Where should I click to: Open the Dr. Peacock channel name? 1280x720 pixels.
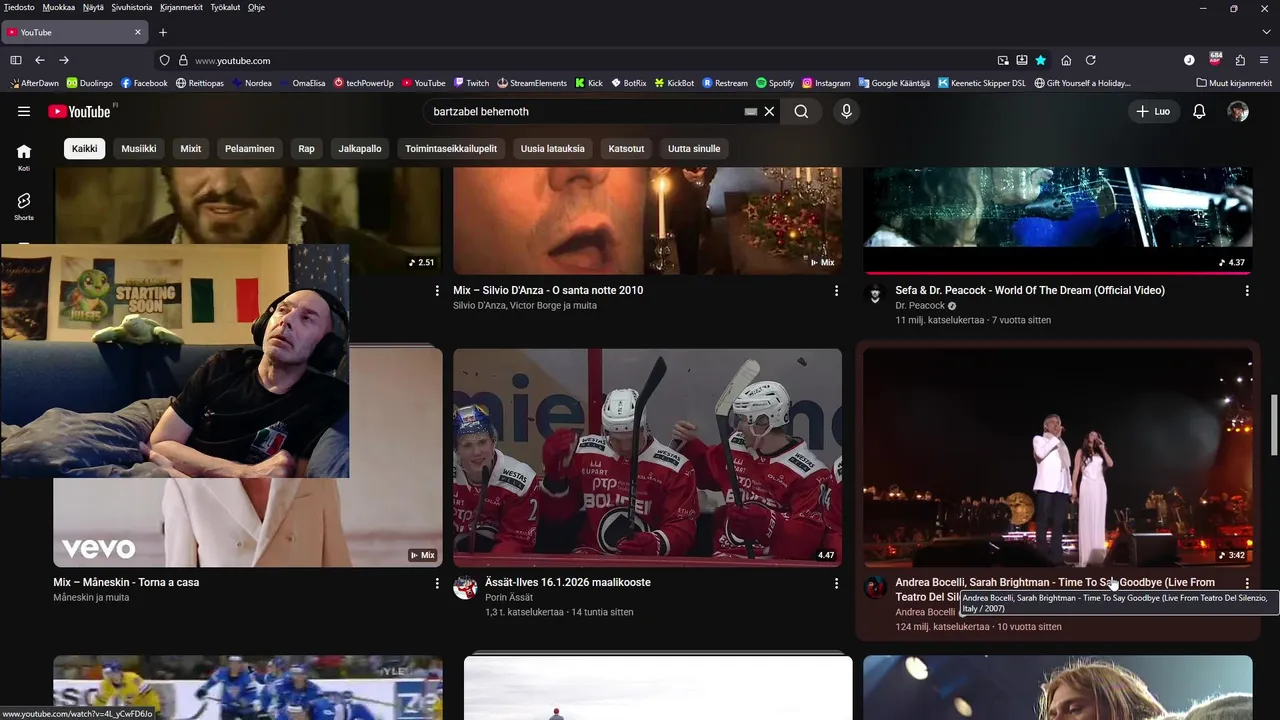(920, 305)
